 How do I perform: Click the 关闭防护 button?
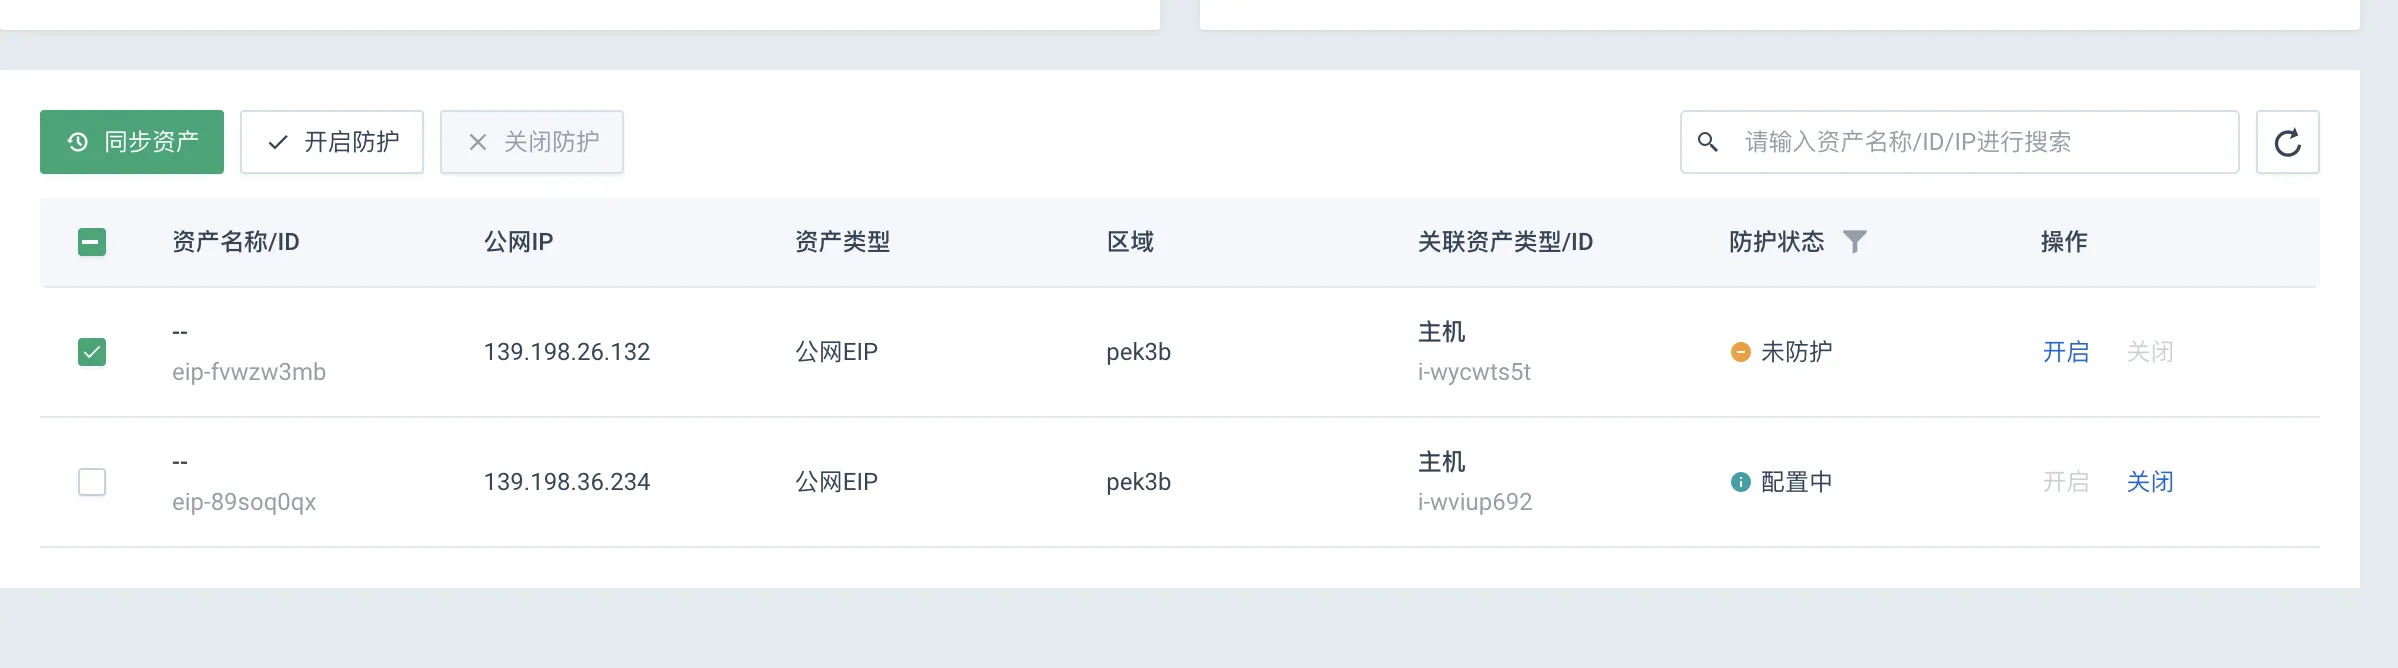pos(532,142)
